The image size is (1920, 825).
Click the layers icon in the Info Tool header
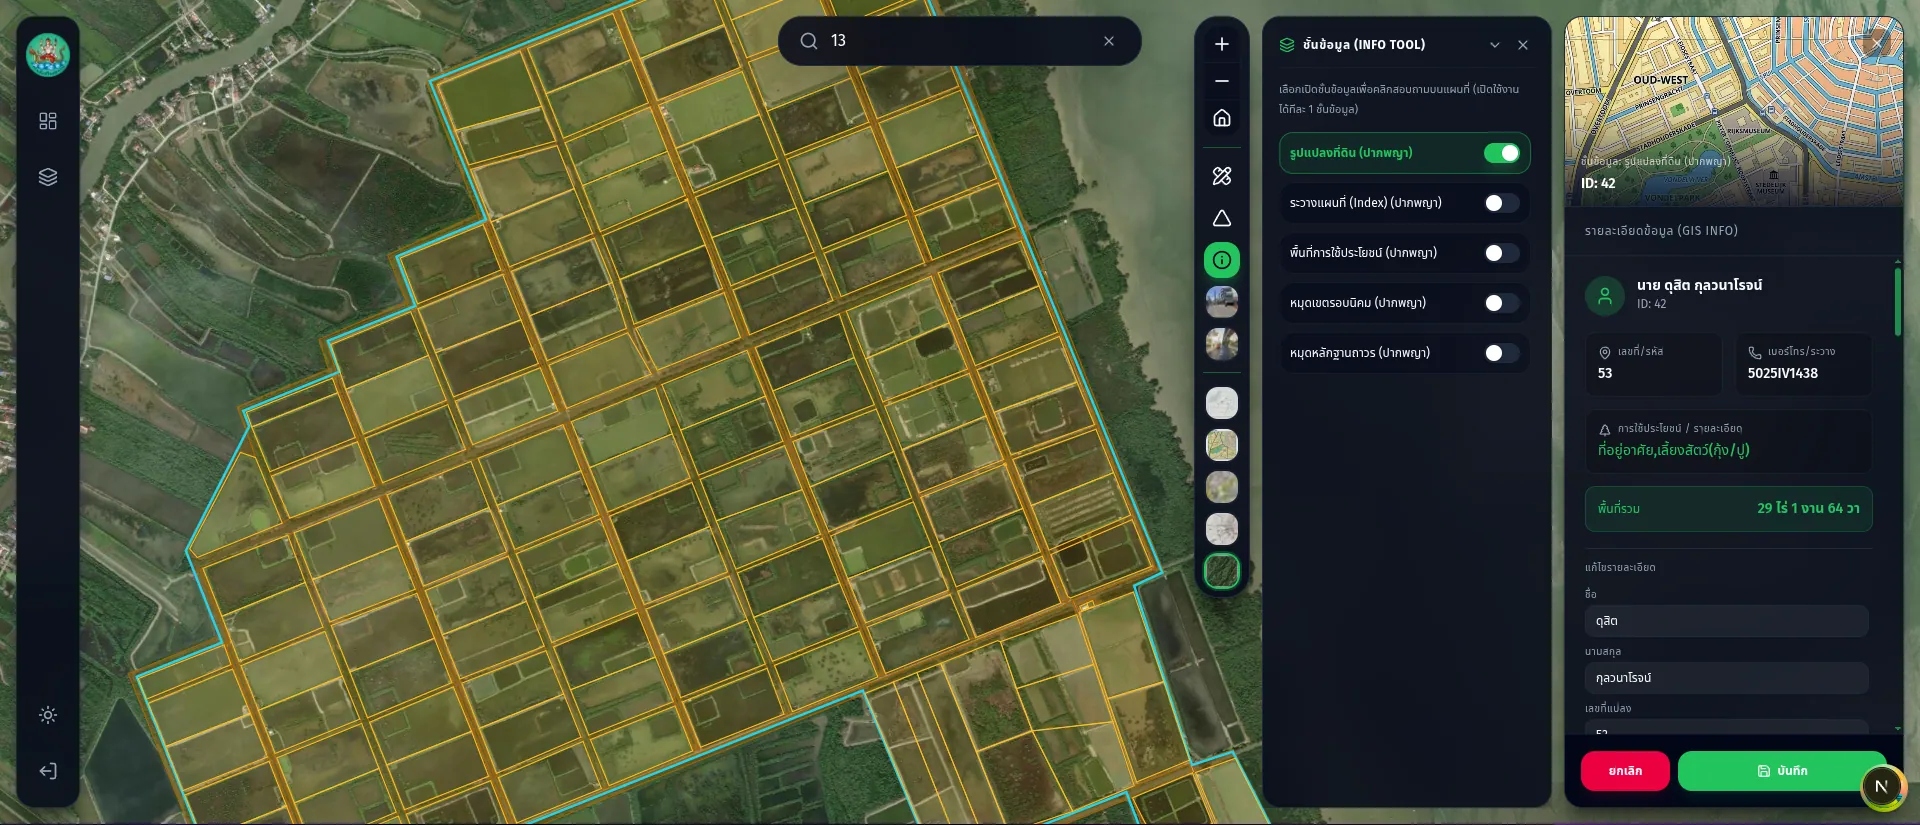point(1287,45)
